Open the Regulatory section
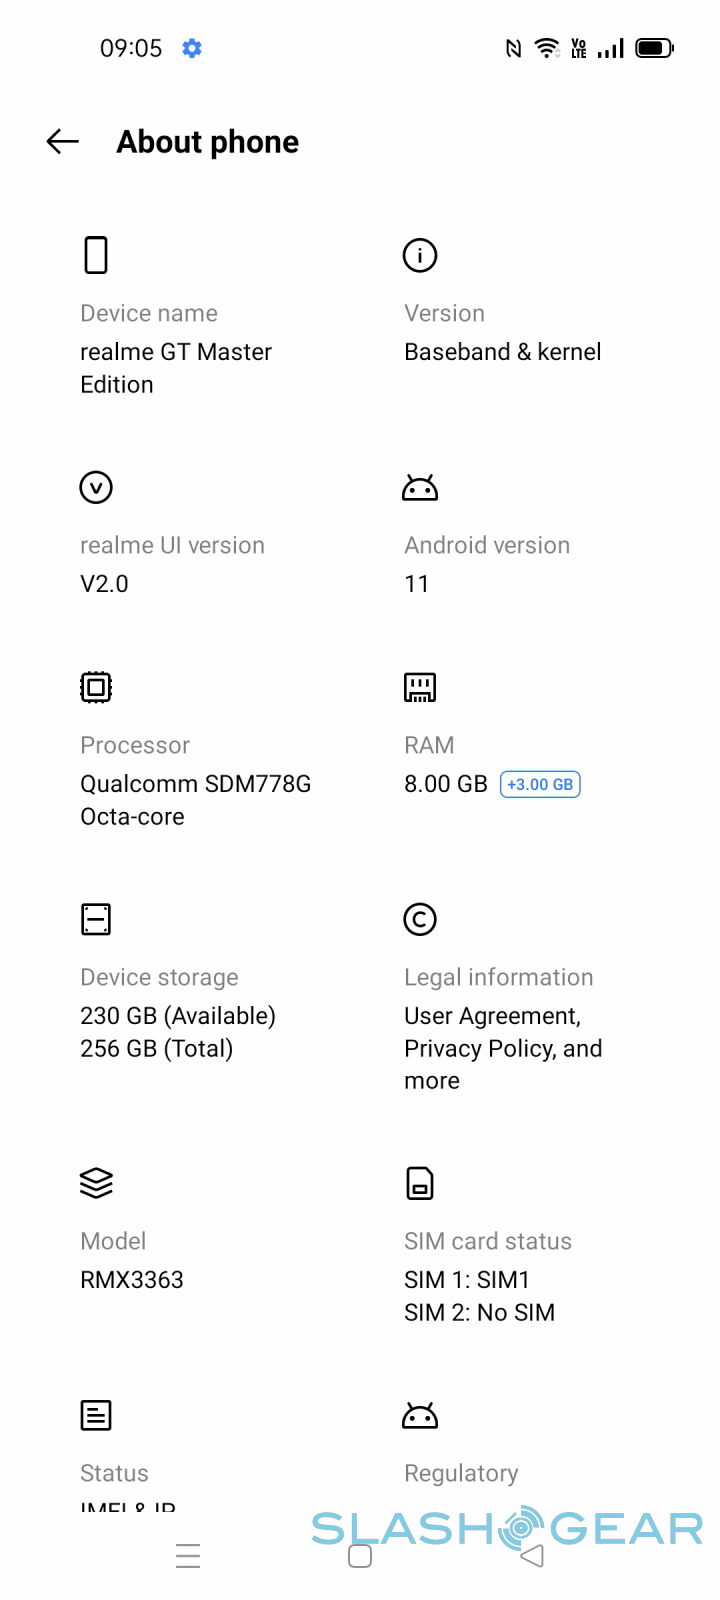The image size is (720, 1600). click(461, 1473)
